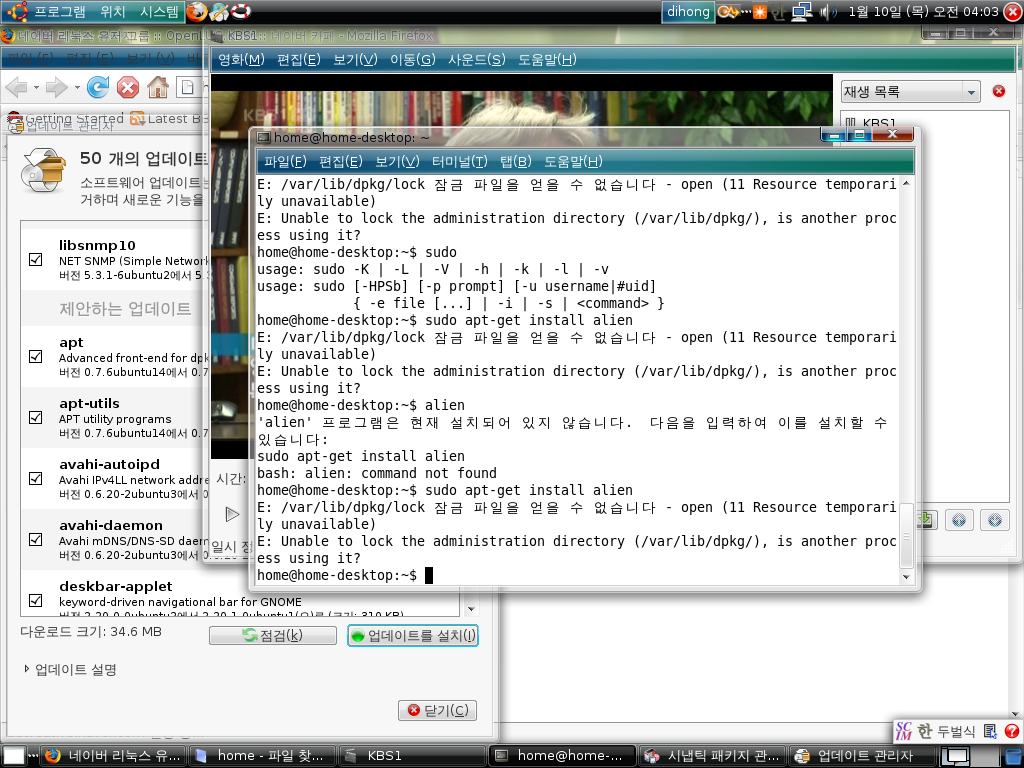Click the orange update notification tray icon

tap(760, 12)
